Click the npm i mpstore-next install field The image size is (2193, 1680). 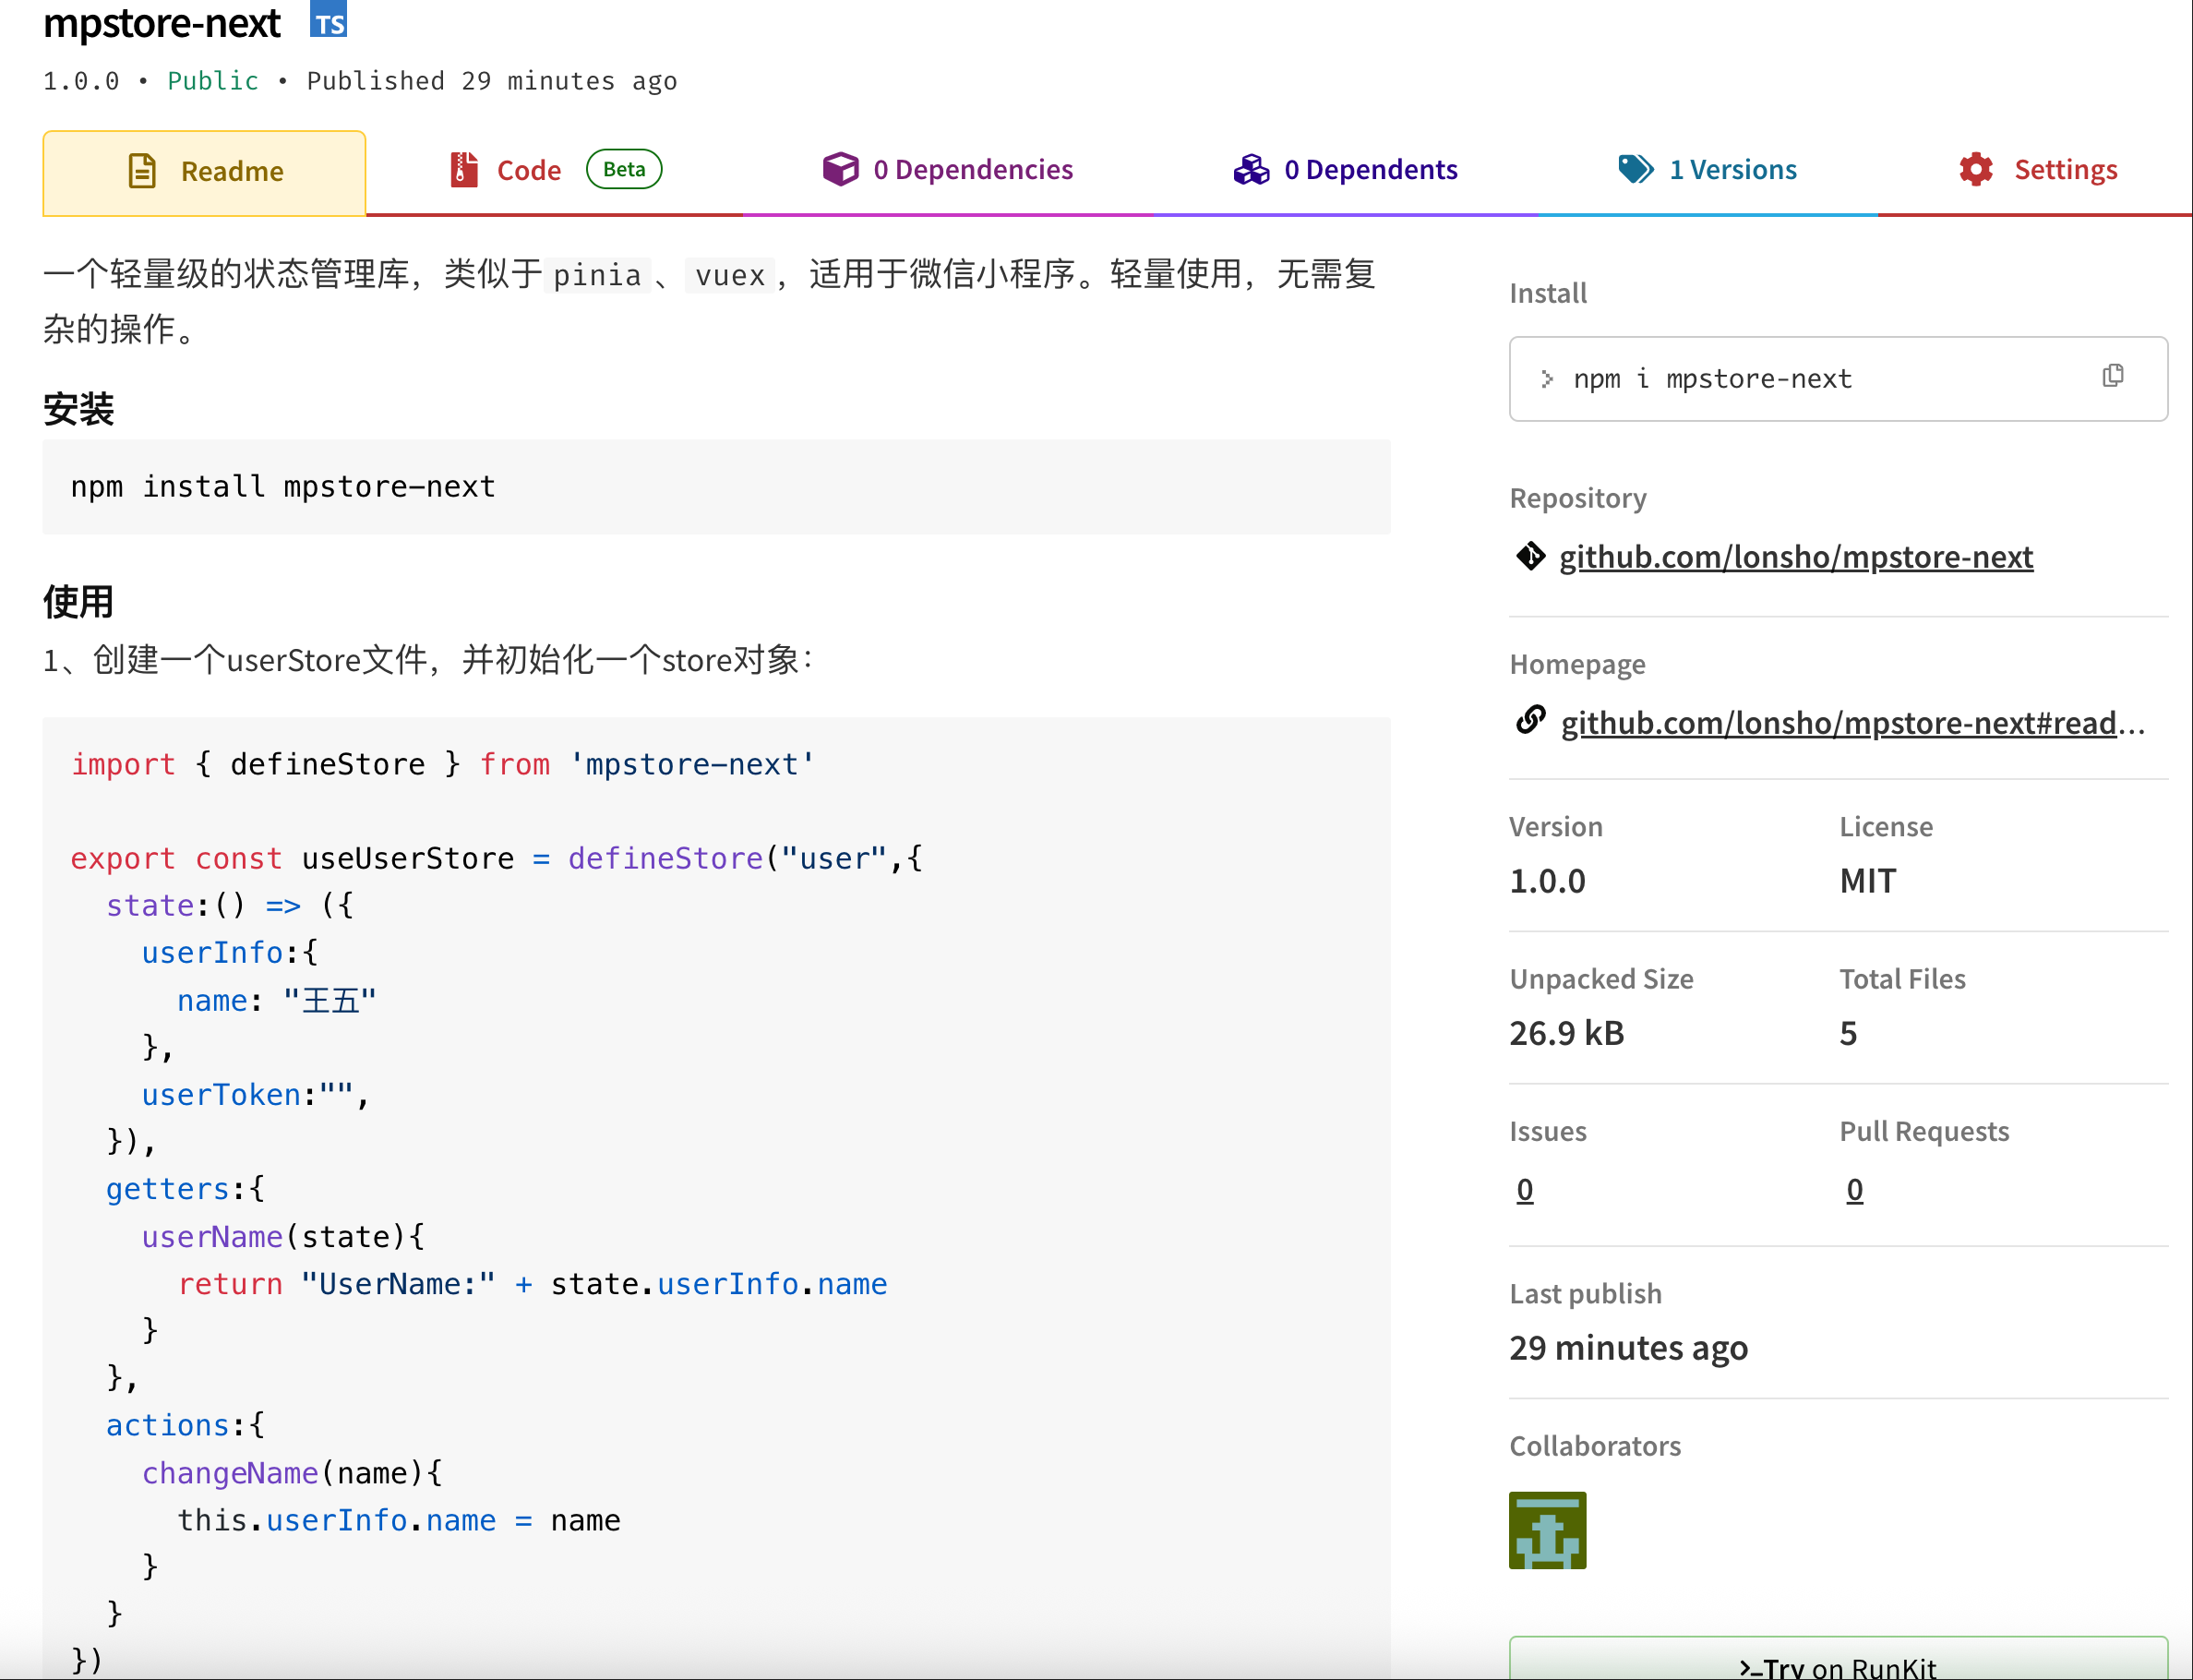pos(1760,379)
